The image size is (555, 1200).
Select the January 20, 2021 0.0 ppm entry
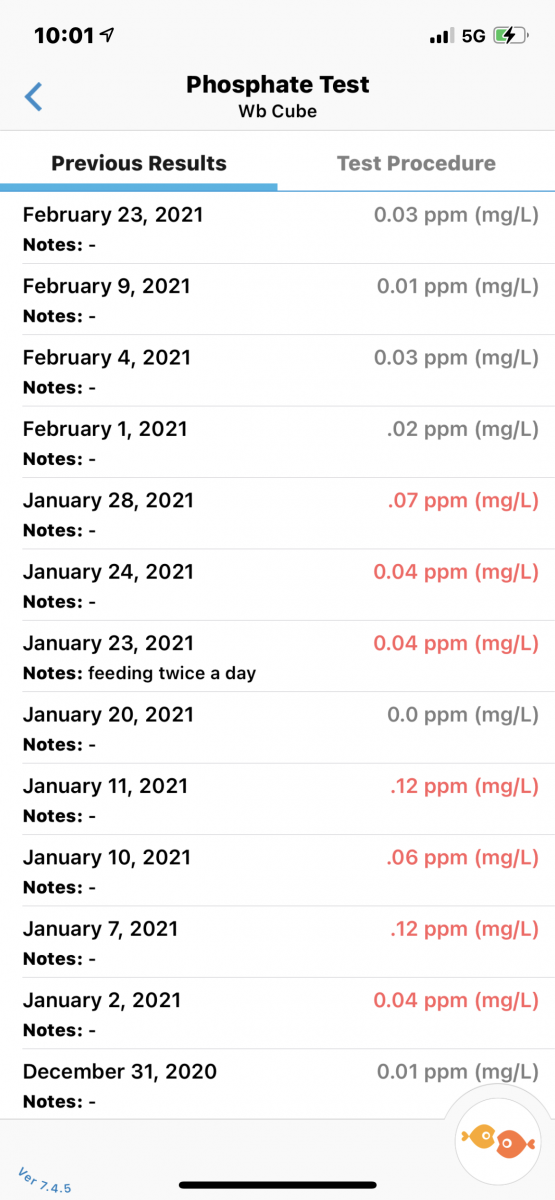277,728
